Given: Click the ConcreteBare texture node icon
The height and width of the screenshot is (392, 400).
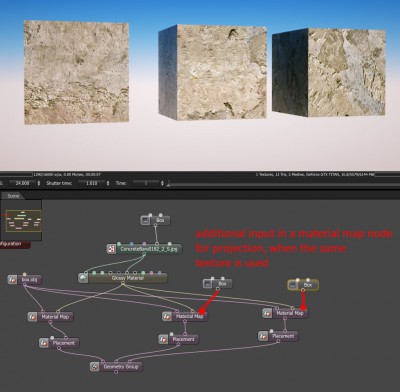Looking at the screenshot, I should pos(111,249).
